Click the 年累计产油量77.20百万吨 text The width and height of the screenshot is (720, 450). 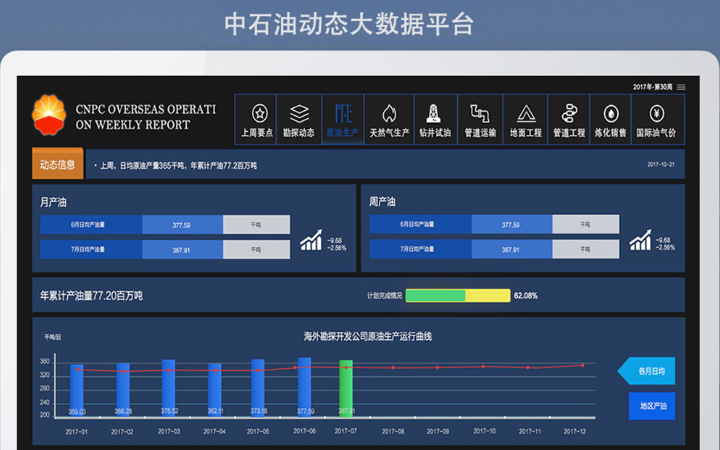point(91,296)
